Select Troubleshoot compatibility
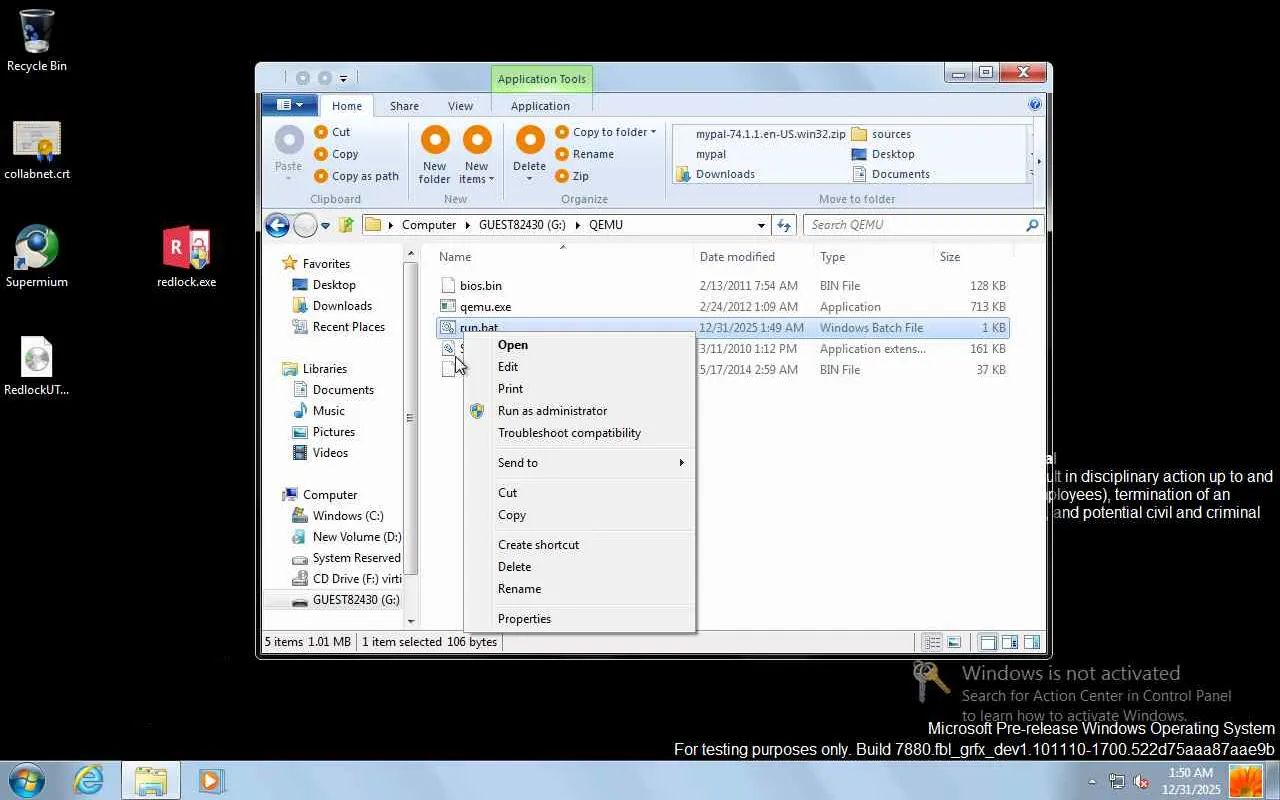 click(x=580, y=433)
